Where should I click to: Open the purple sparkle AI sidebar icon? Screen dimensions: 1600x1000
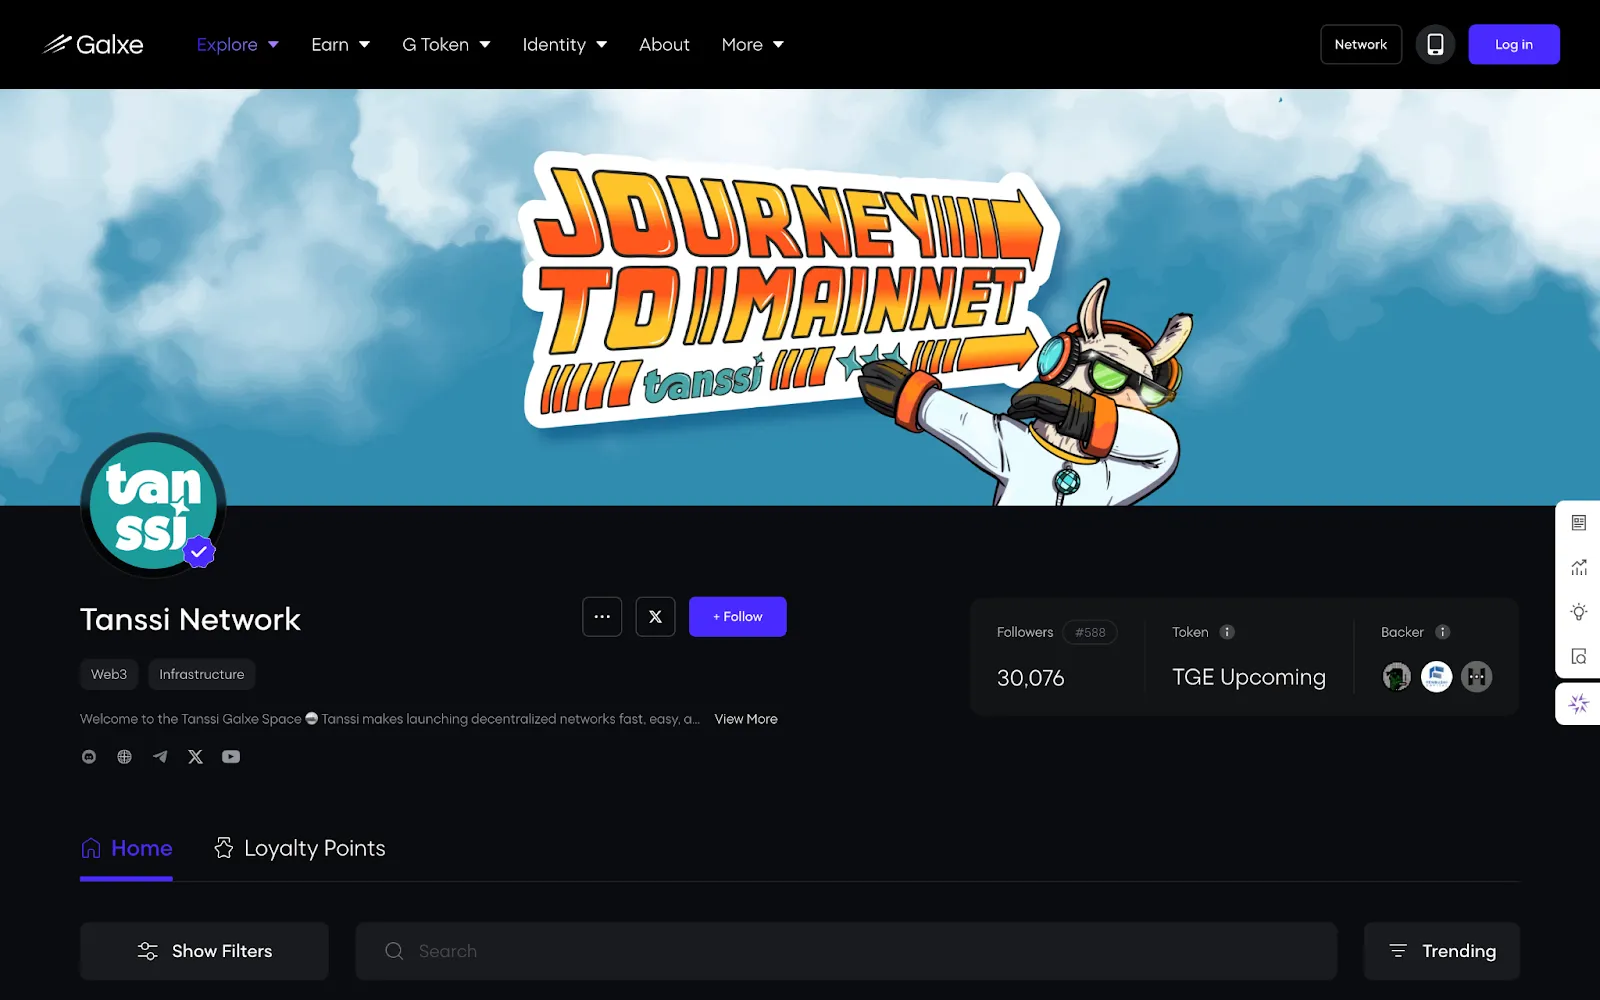1579,704
